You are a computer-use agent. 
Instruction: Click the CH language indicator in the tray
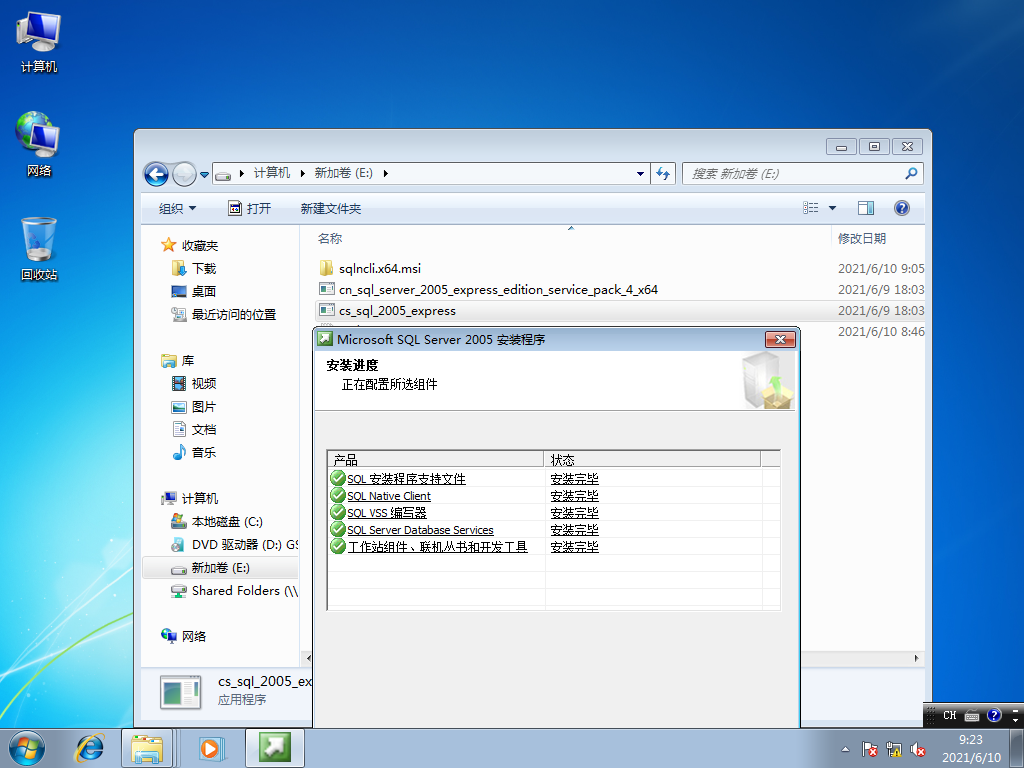948,715
